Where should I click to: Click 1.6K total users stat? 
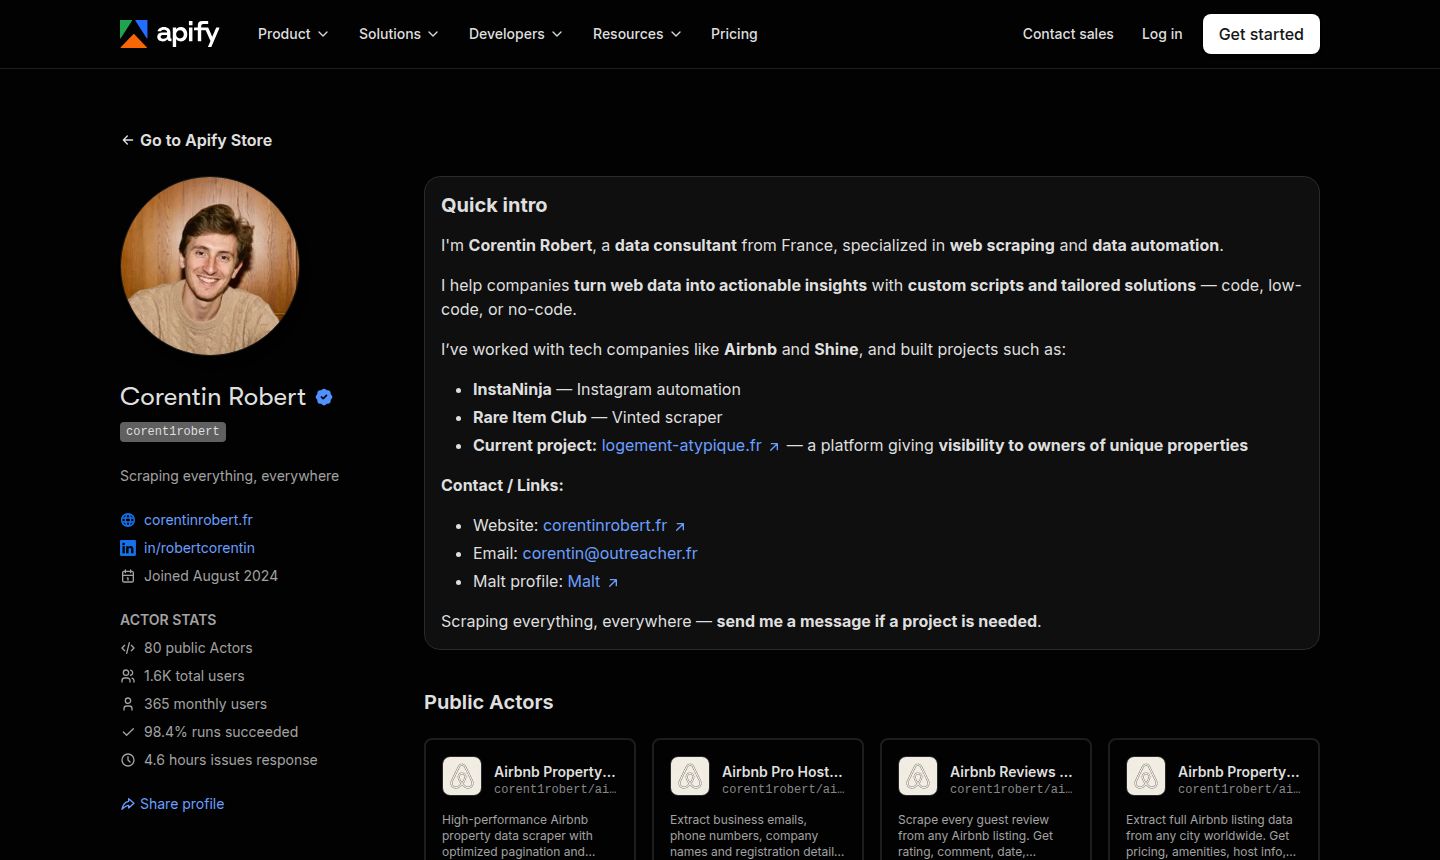coord(194,676)
